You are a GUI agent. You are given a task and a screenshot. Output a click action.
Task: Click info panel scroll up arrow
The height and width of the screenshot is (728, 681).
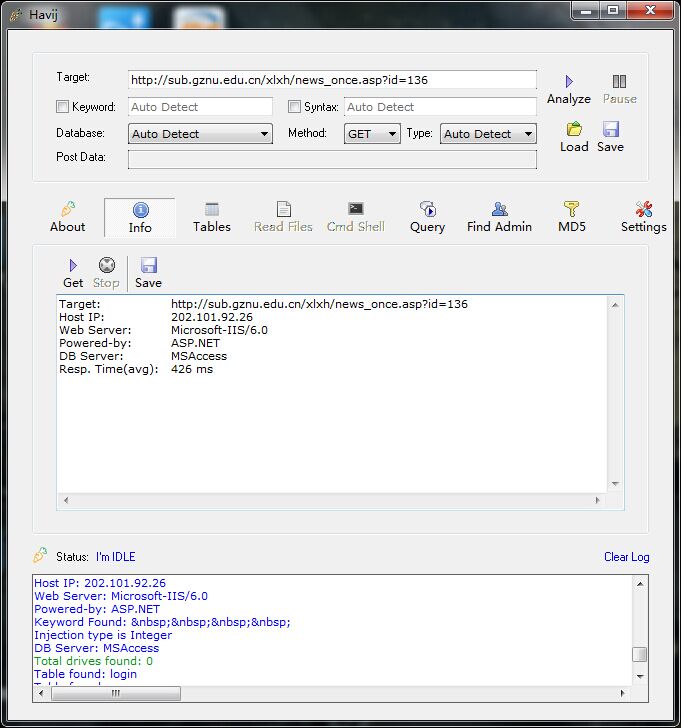[x=615, y=305]
